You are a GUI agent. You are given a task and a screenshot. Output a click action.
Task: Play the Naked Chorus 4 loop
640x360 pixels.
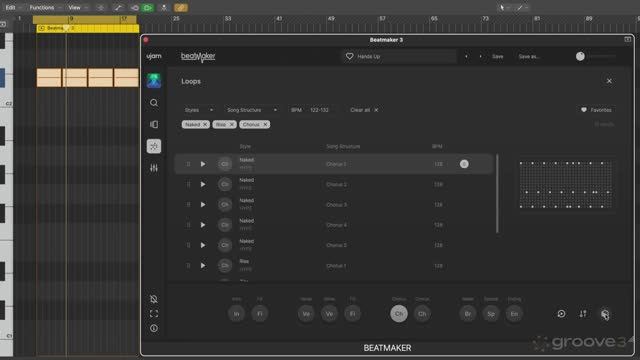click(x=203, y=225)
